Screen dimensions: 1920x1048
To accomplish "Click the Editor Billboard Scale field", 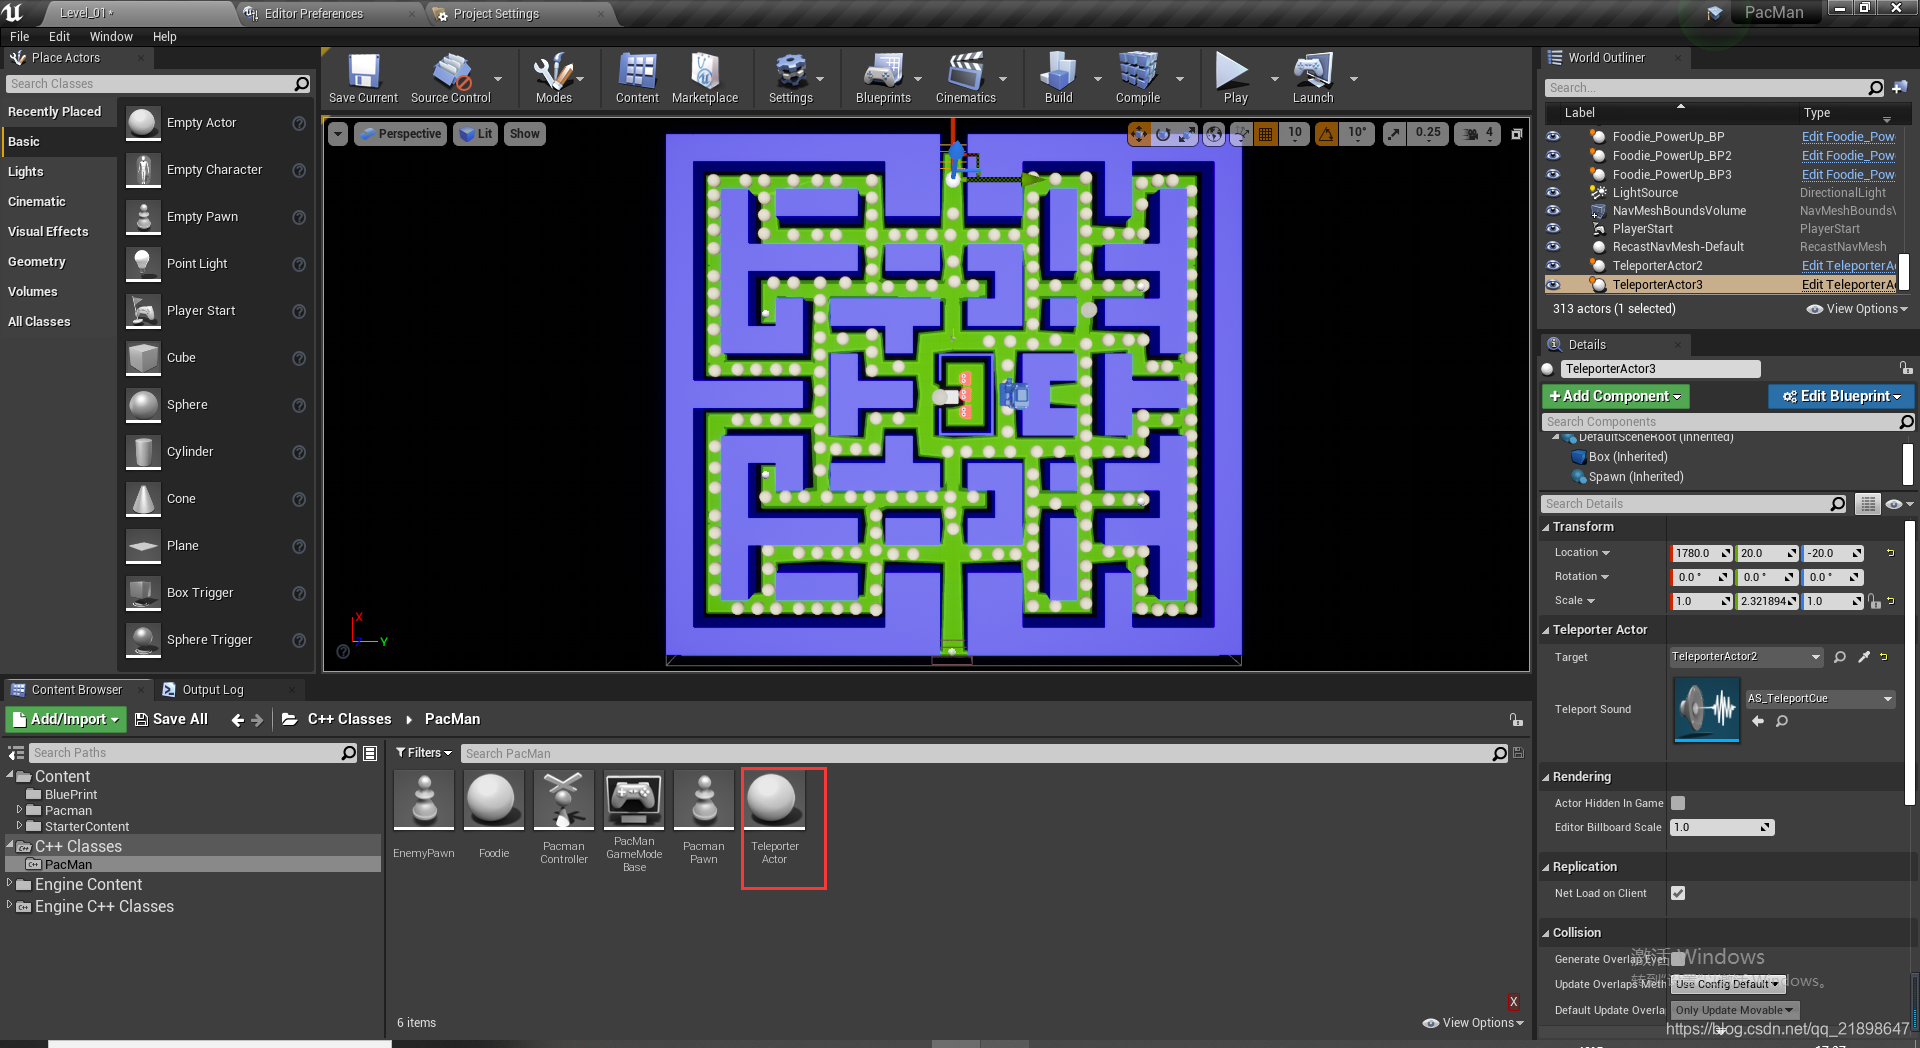I will click(x=1722, y=827).
